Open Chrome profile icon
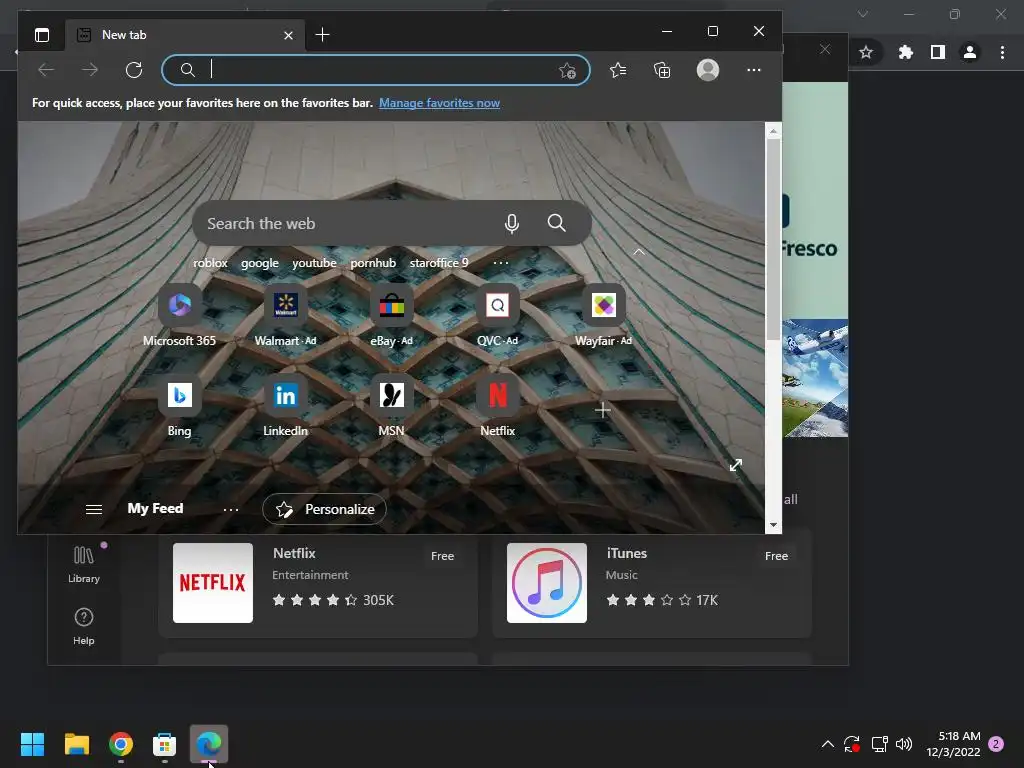The image size is (1024, 768). click(970, 52)
